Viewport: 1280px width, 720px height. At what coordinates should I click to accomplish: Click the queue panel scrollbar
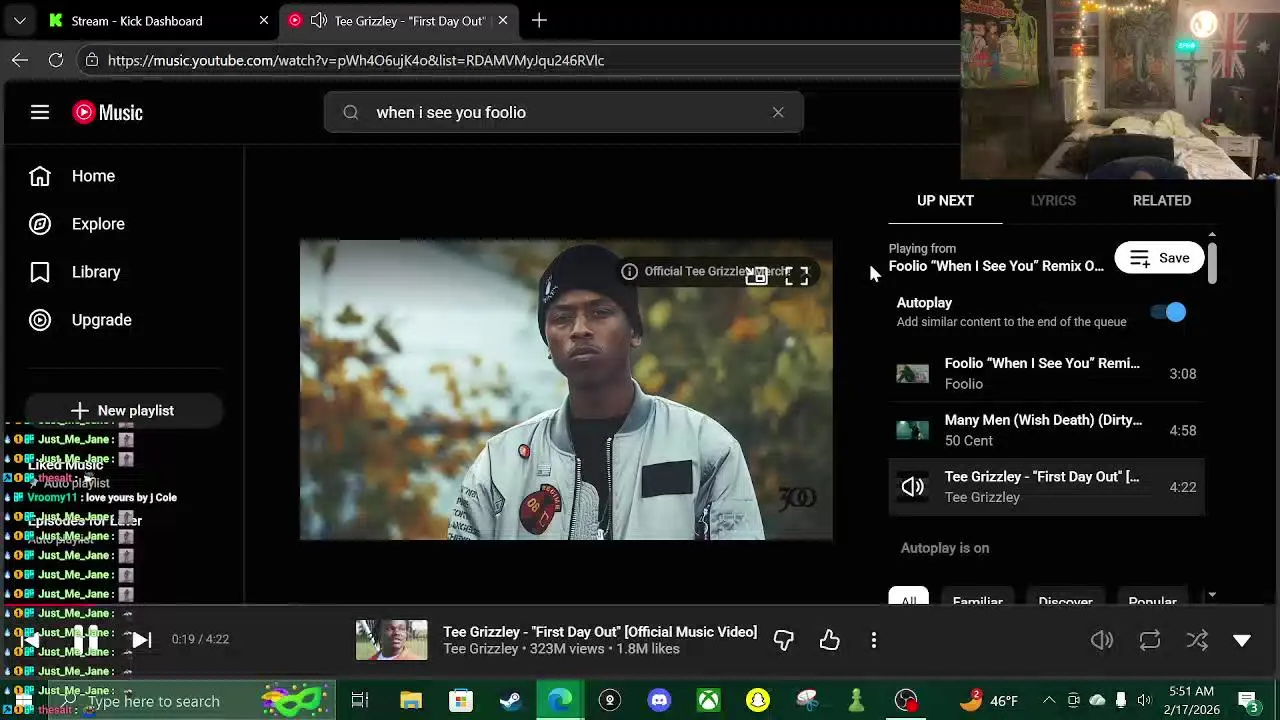pyautogui.click(x=1212, y=263)
